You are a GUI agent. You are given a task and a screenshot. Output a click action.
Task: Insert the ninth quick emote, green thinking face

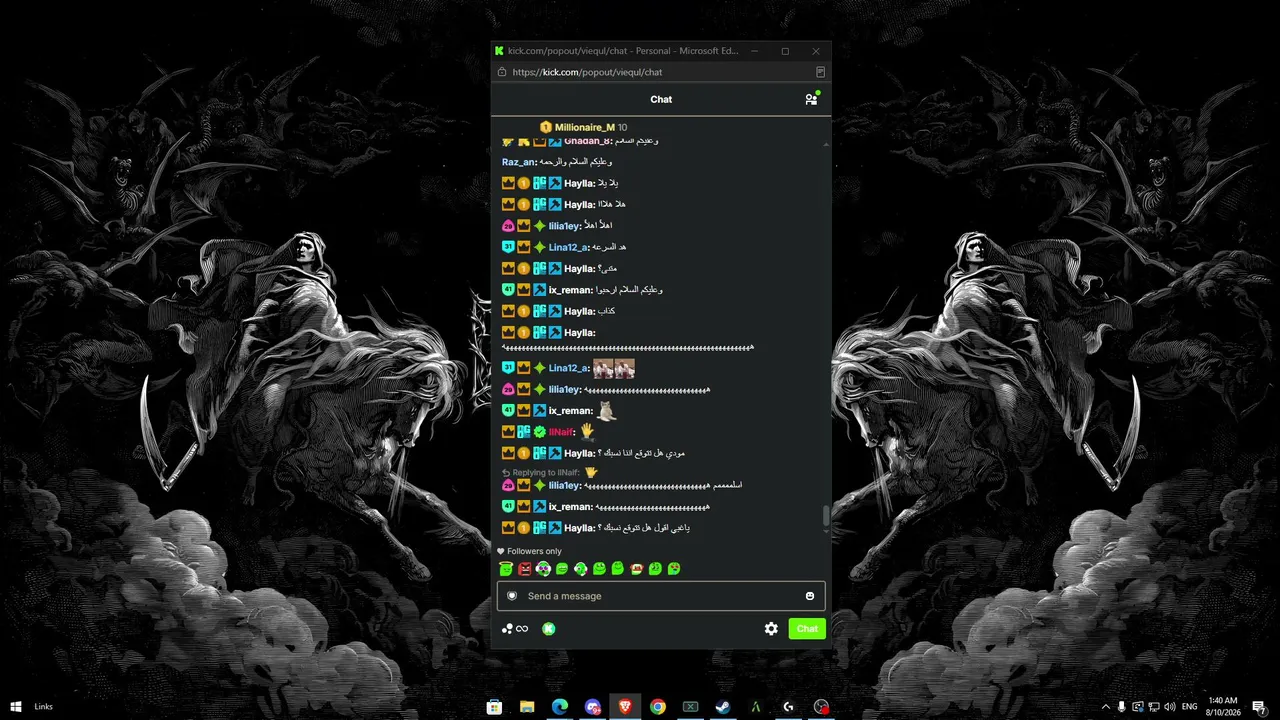[x=655, y=569]
